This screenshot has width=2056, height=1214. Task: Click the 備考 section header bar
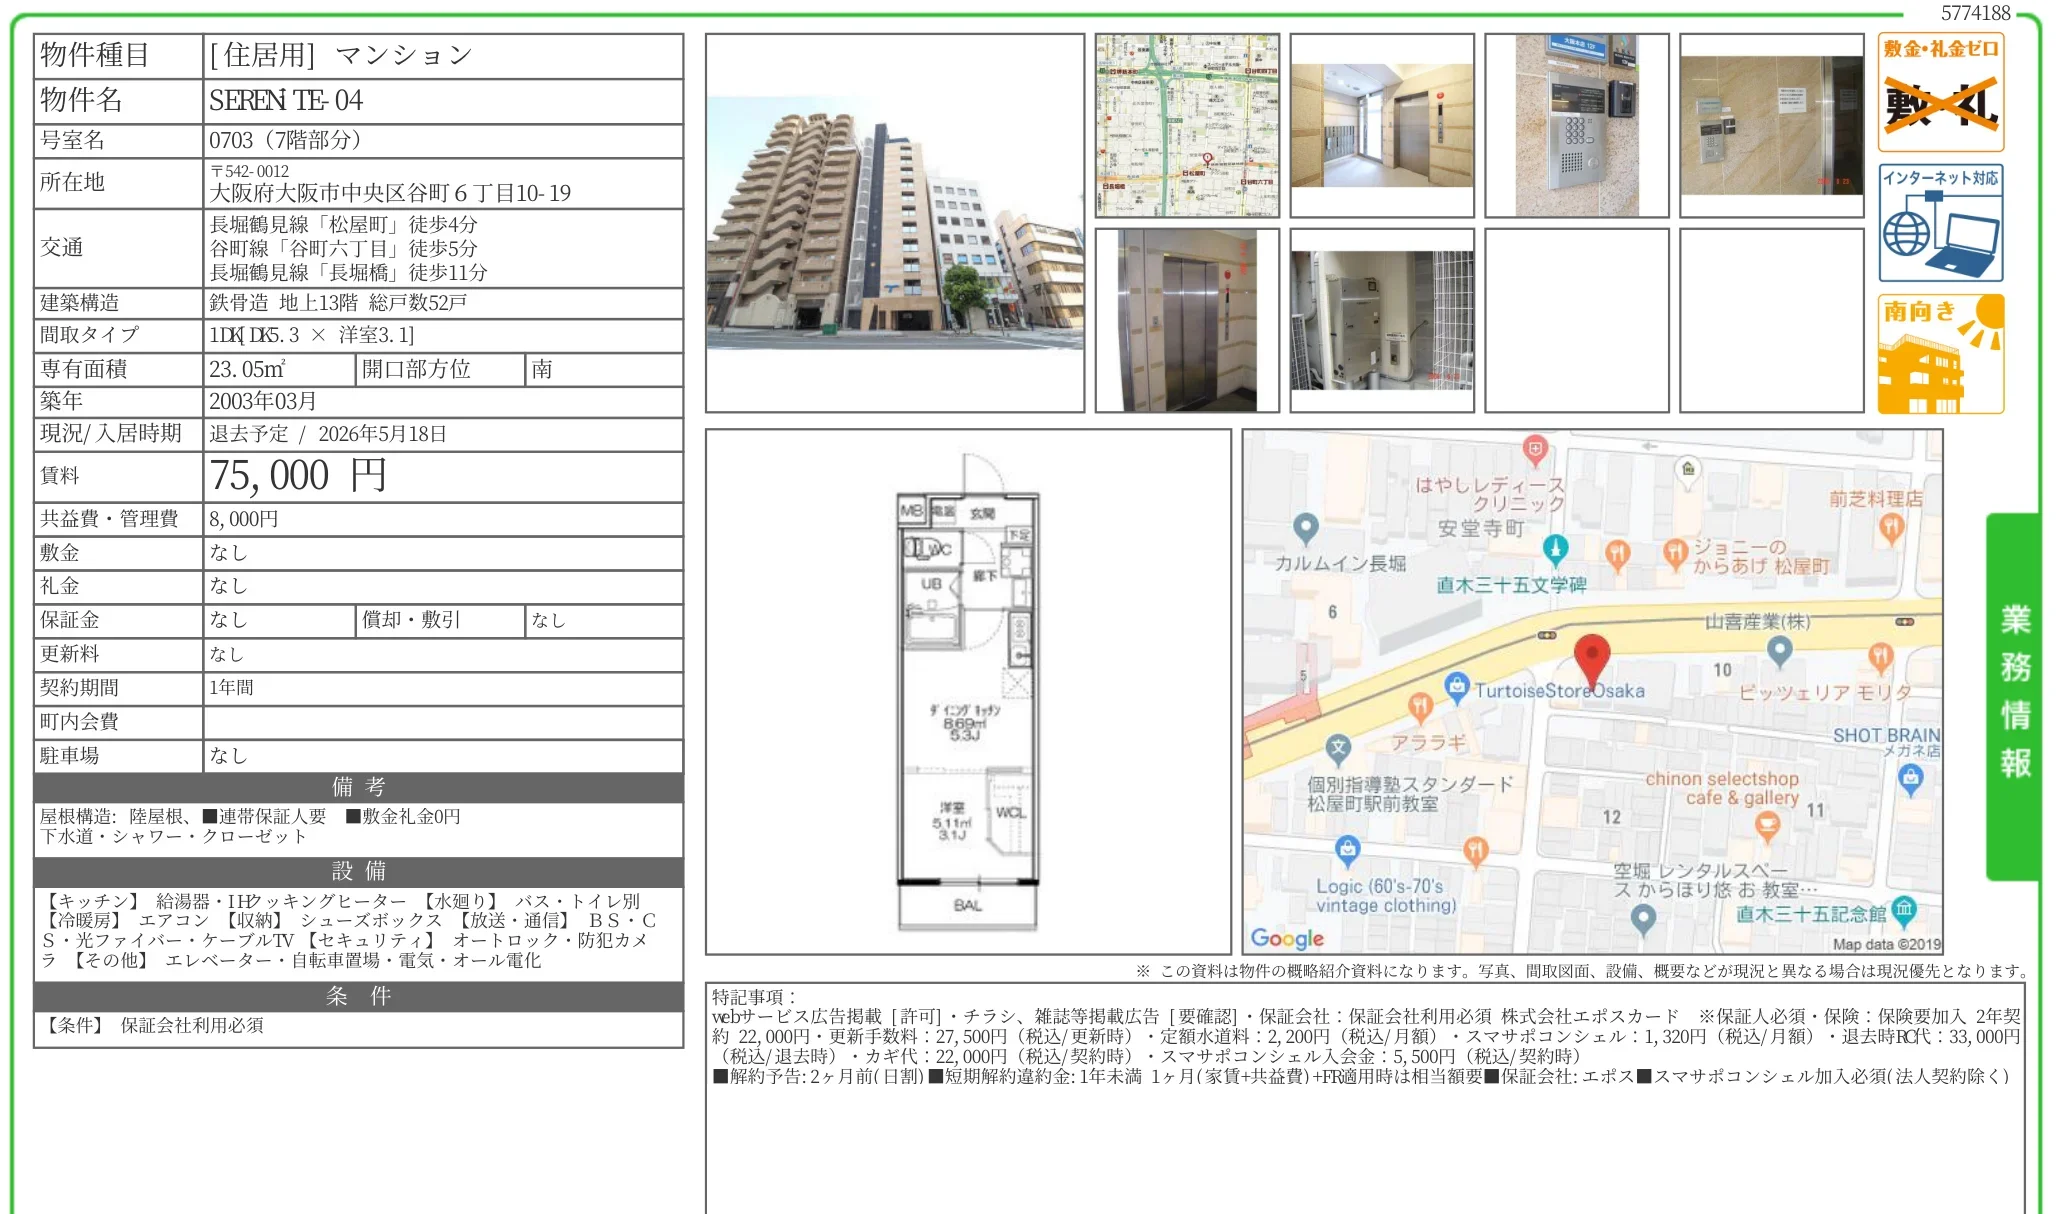[358, 787]
